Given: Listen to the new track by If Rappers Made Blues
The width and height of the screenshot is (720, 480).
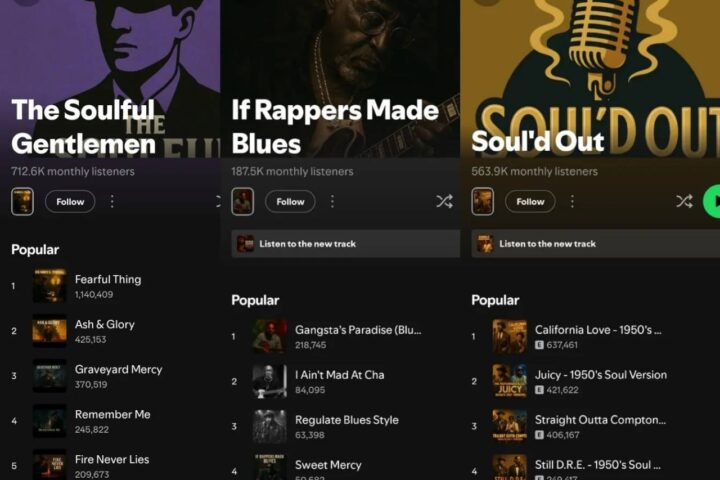Looking at the screenshot, I should click(346, 244).
